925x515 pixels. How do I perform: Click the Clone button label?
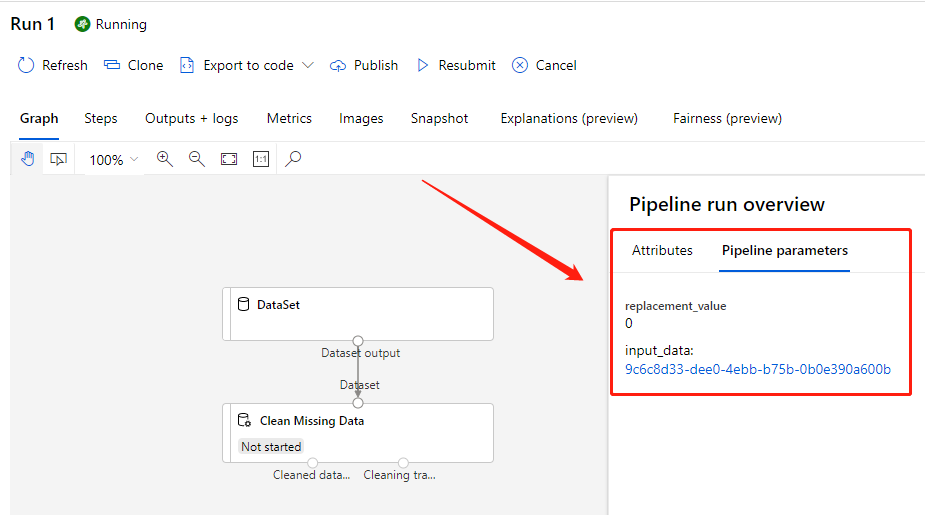pos(146,65)
